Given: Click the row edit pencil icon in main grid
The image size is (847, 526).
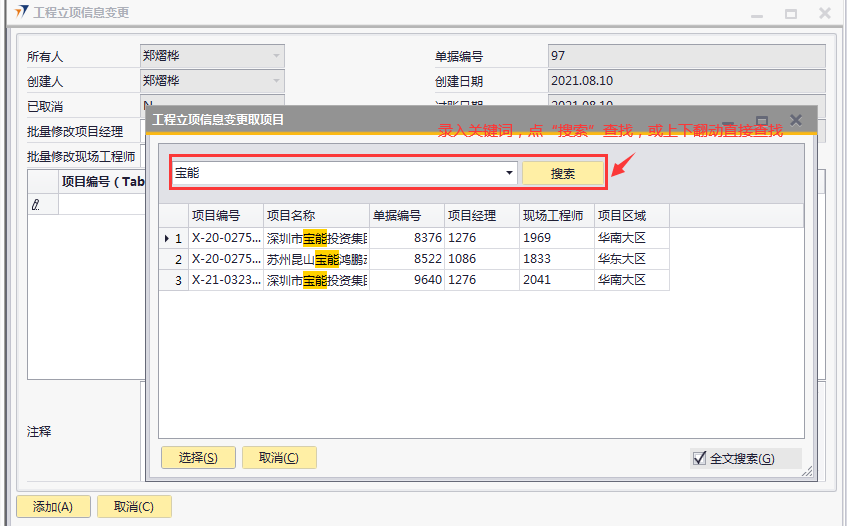Looking at the screenshot, I should pyautogui.click(x=36, y=204).
